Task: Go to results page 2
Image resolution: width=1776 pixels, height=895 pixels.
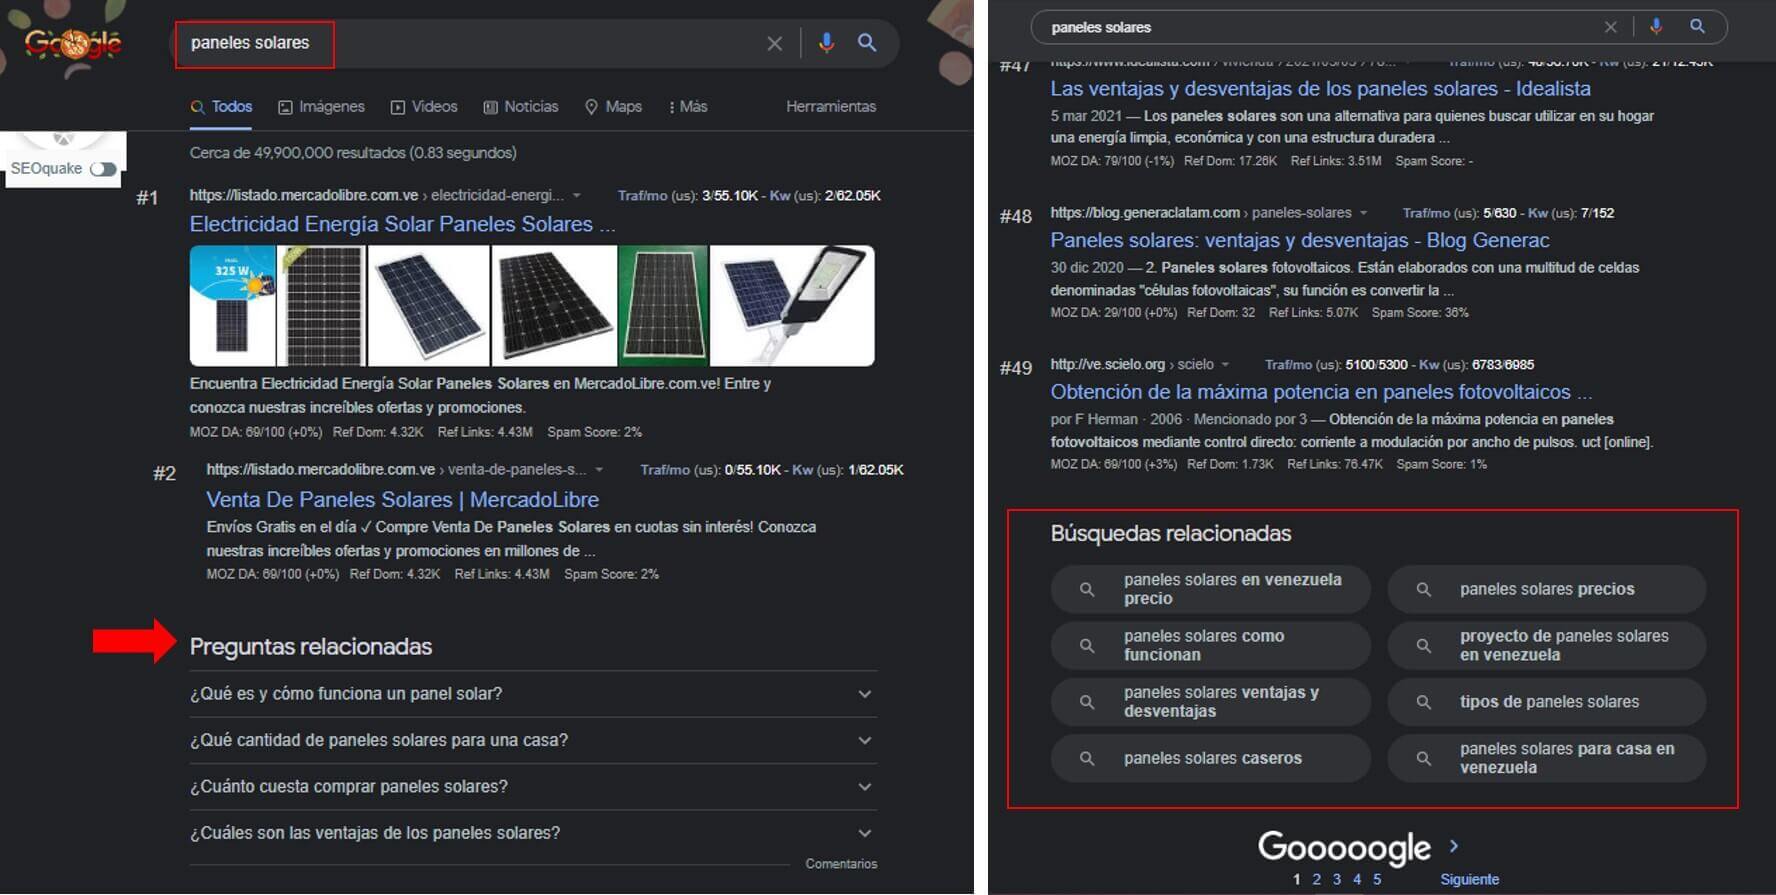Action: coord(1316,879)
